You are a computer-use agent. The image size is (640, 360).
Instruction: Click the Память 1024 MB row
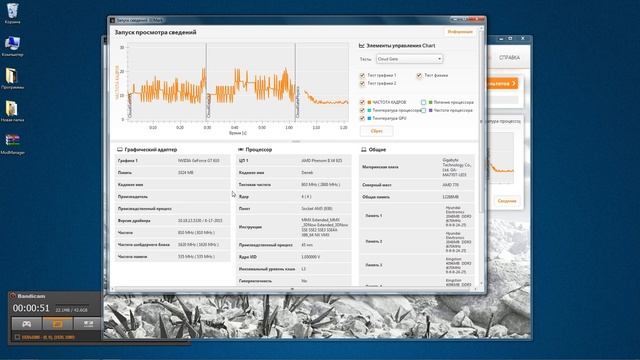(x=172, y=173)
